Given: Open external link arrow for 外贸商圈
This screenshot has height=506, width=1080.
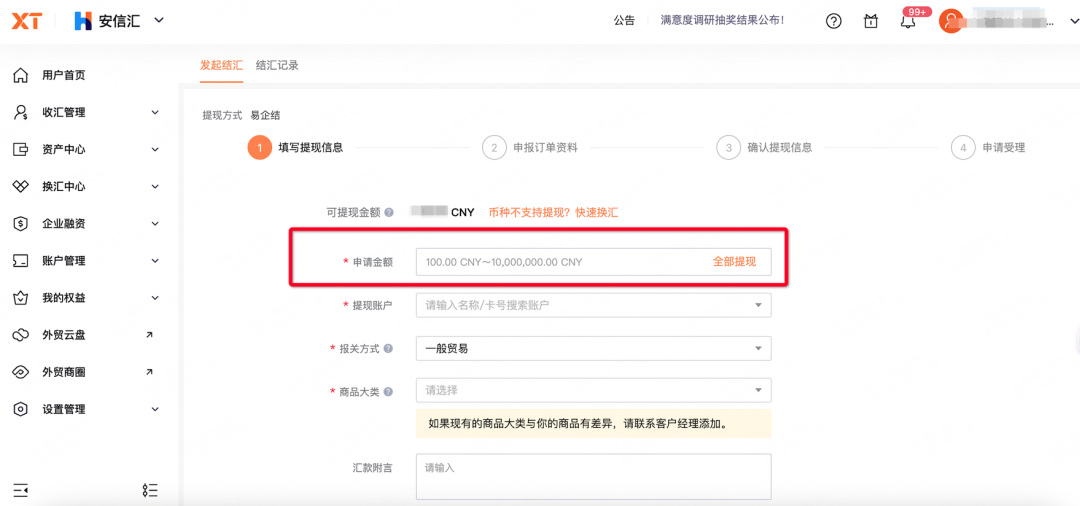Looking at the screenshot, I should click(x=149, y=372).
